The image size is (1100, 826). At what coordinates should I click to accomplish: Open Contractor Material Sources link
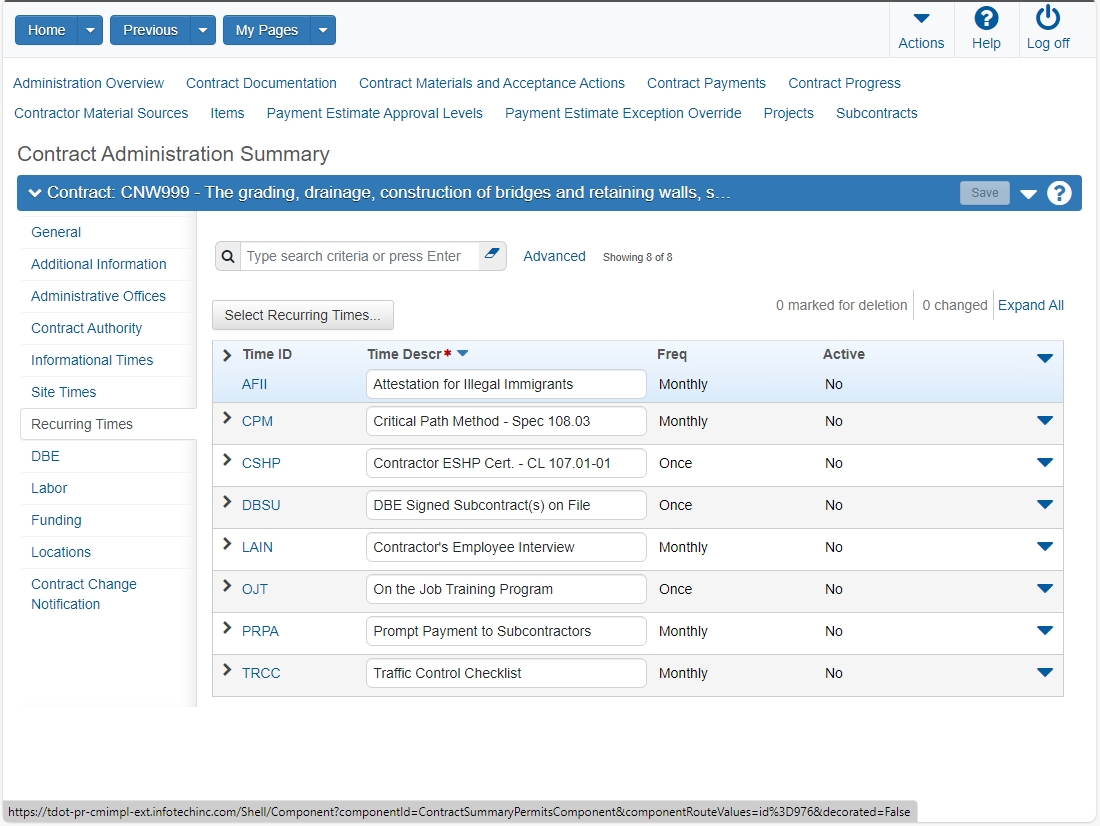coord(101,114)
